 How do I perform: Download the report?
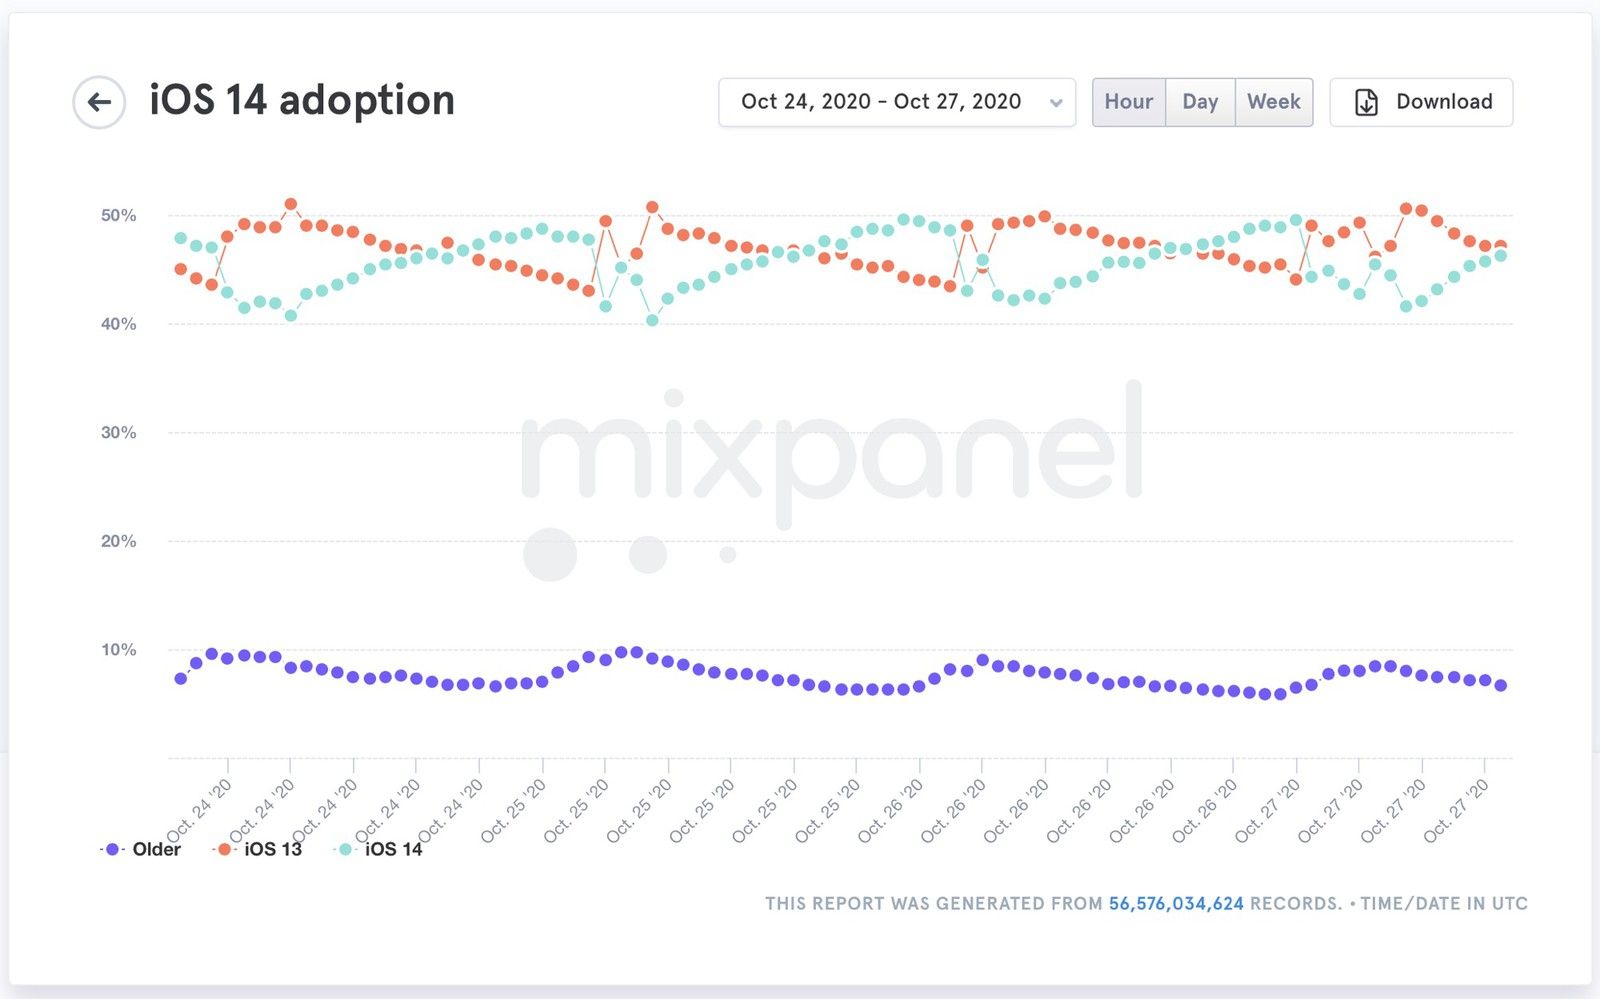click(1421, 102)
